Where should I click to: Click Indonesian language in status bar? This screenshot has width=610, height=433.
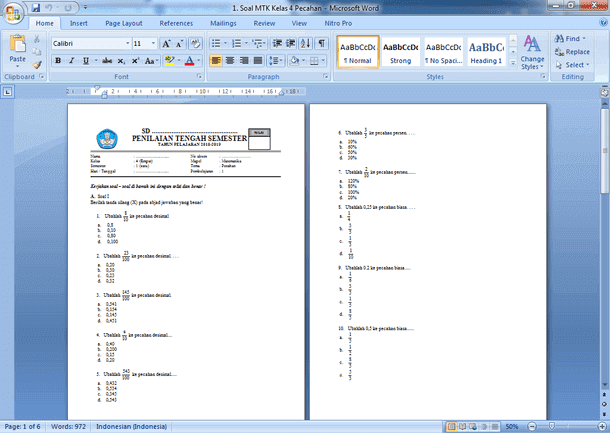point(131,427)
